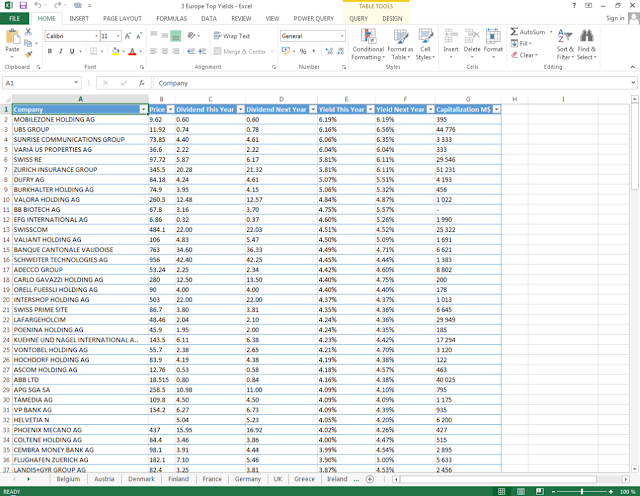This screenshot has width=640, height=496.
Task: Click the Insert Function fx icon
Action: tap(142, 83)
